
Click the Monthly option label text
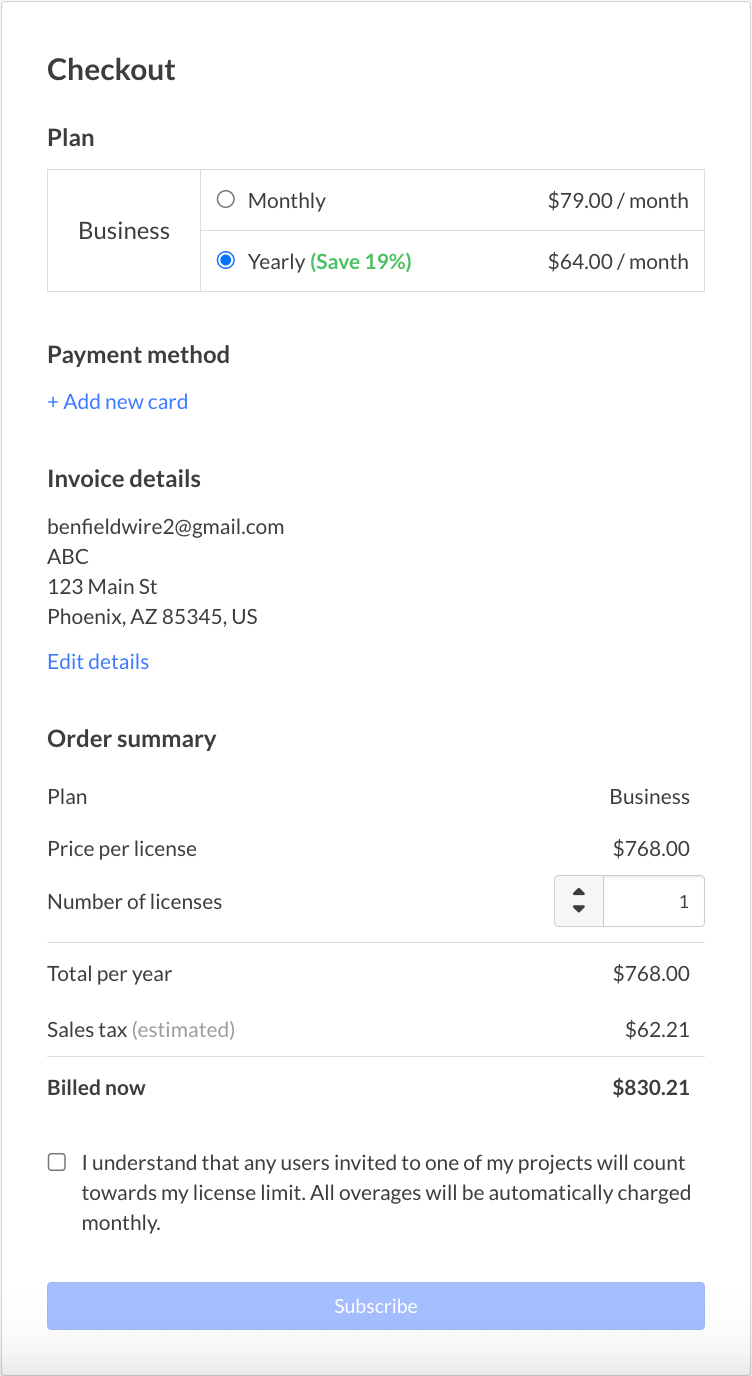(x=286, y=201)
